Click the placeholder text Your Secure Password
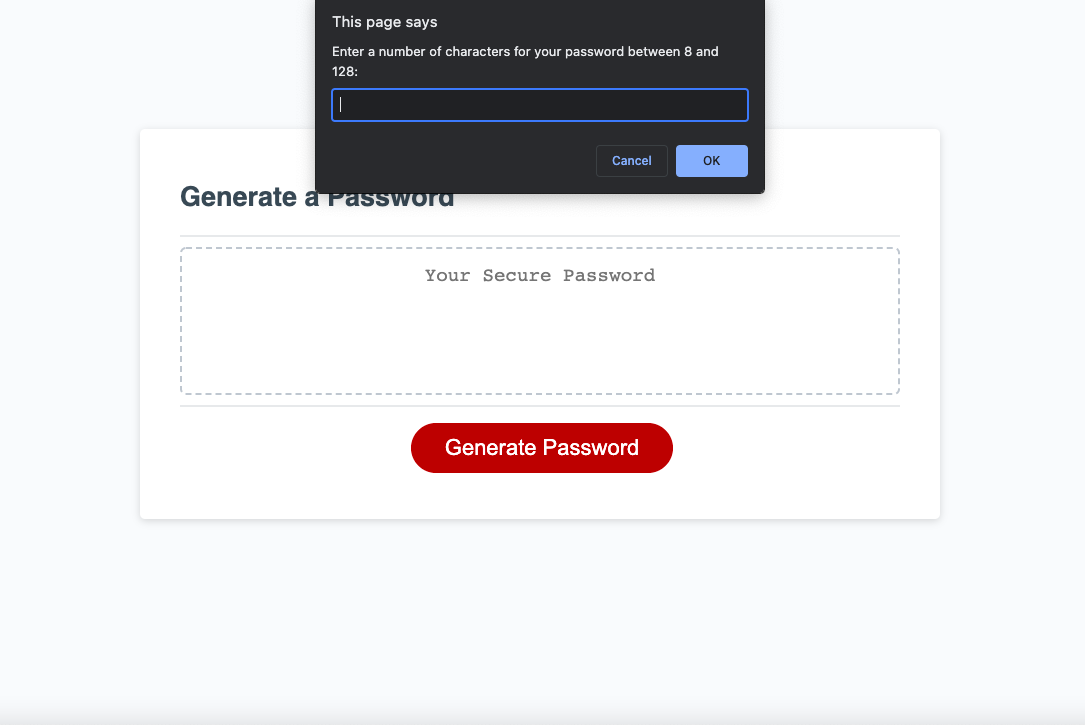The image size is (1085, 725). 540,275
